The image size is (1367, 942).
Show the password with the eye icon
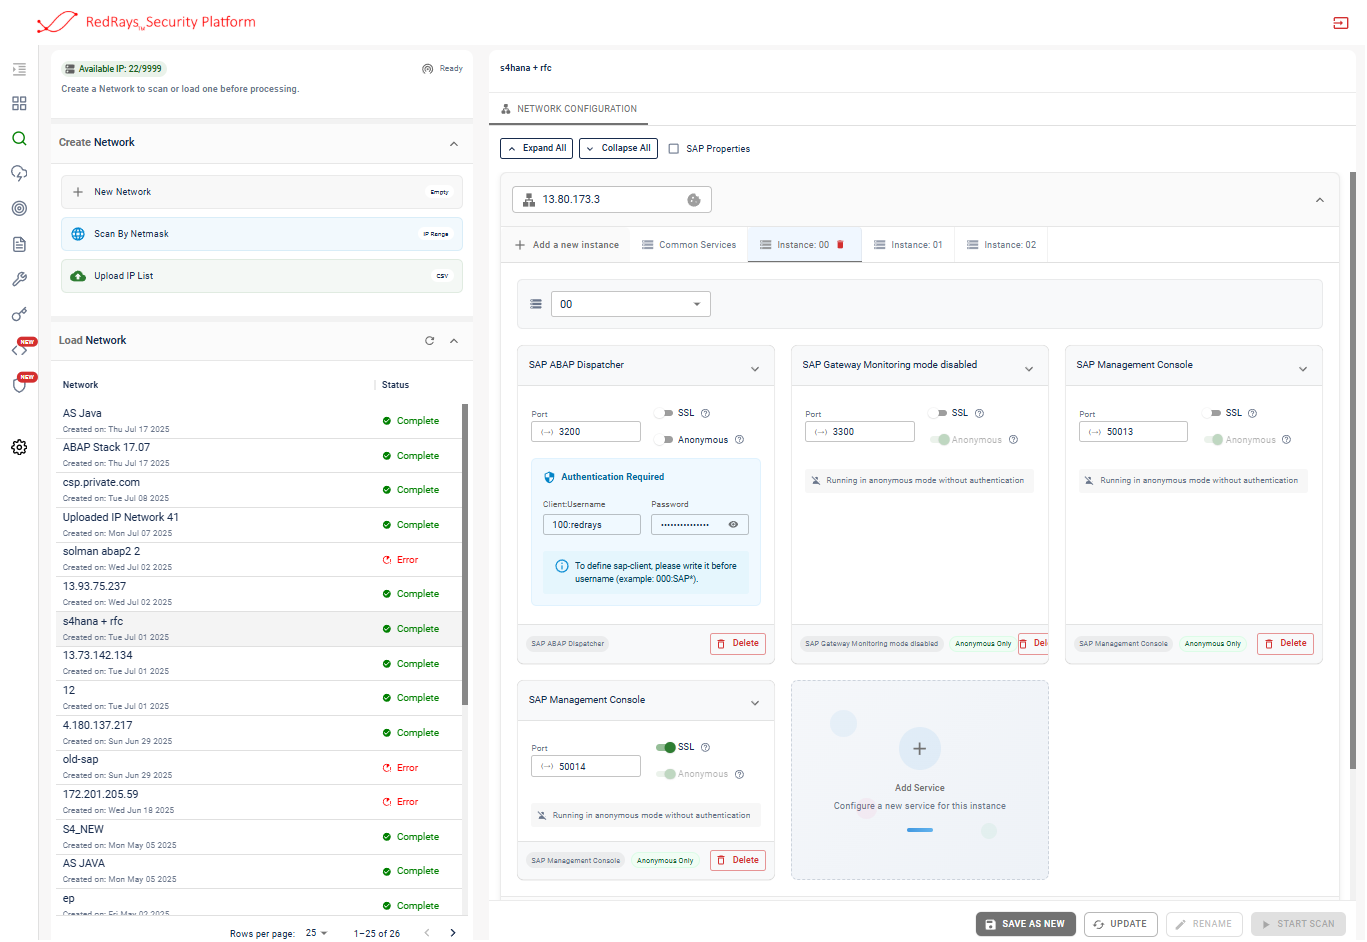[x=733, y=525]
